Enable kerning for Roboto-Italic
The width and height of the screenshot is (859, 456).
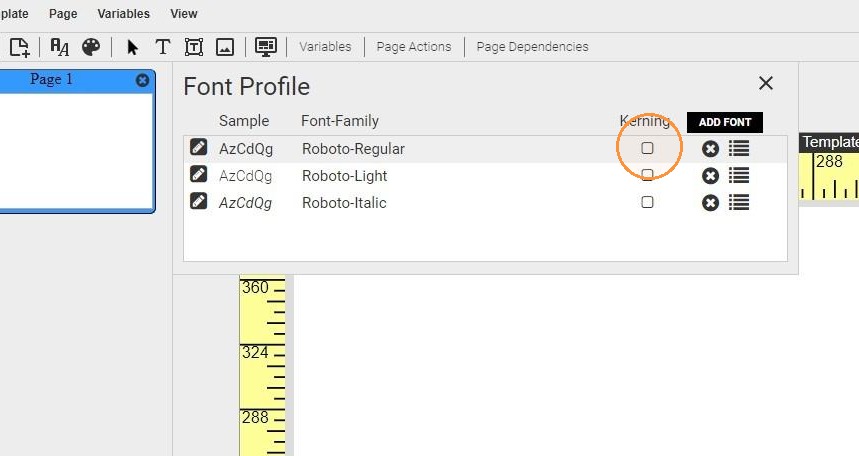point(648,202)
